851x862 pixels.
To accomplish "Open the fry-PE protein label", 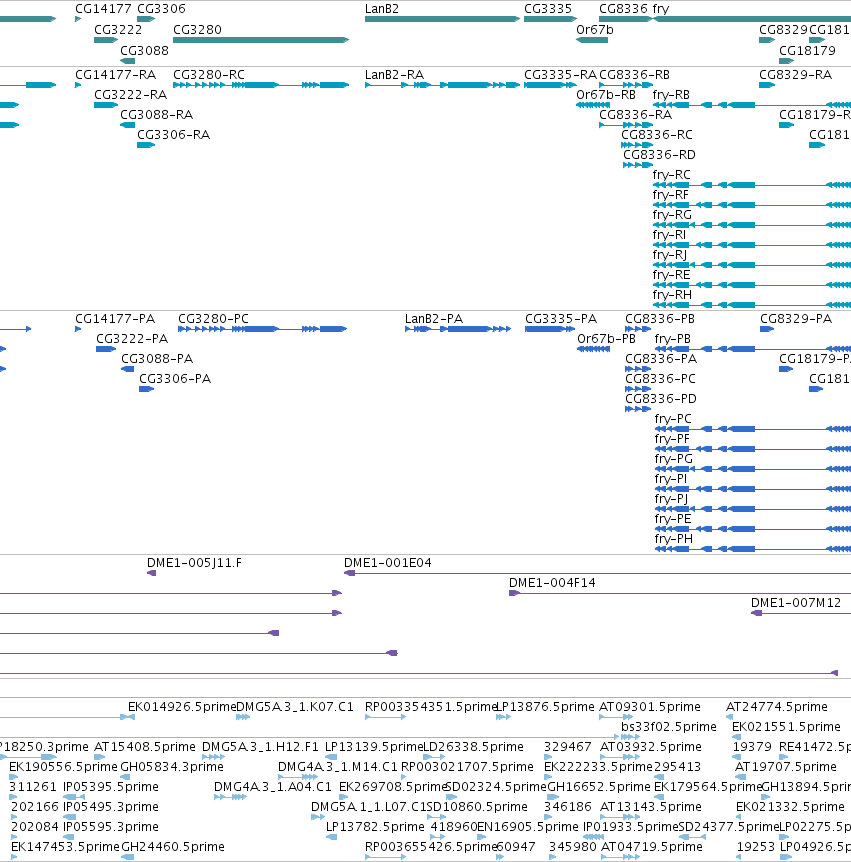I will click(x=673, y=518).
